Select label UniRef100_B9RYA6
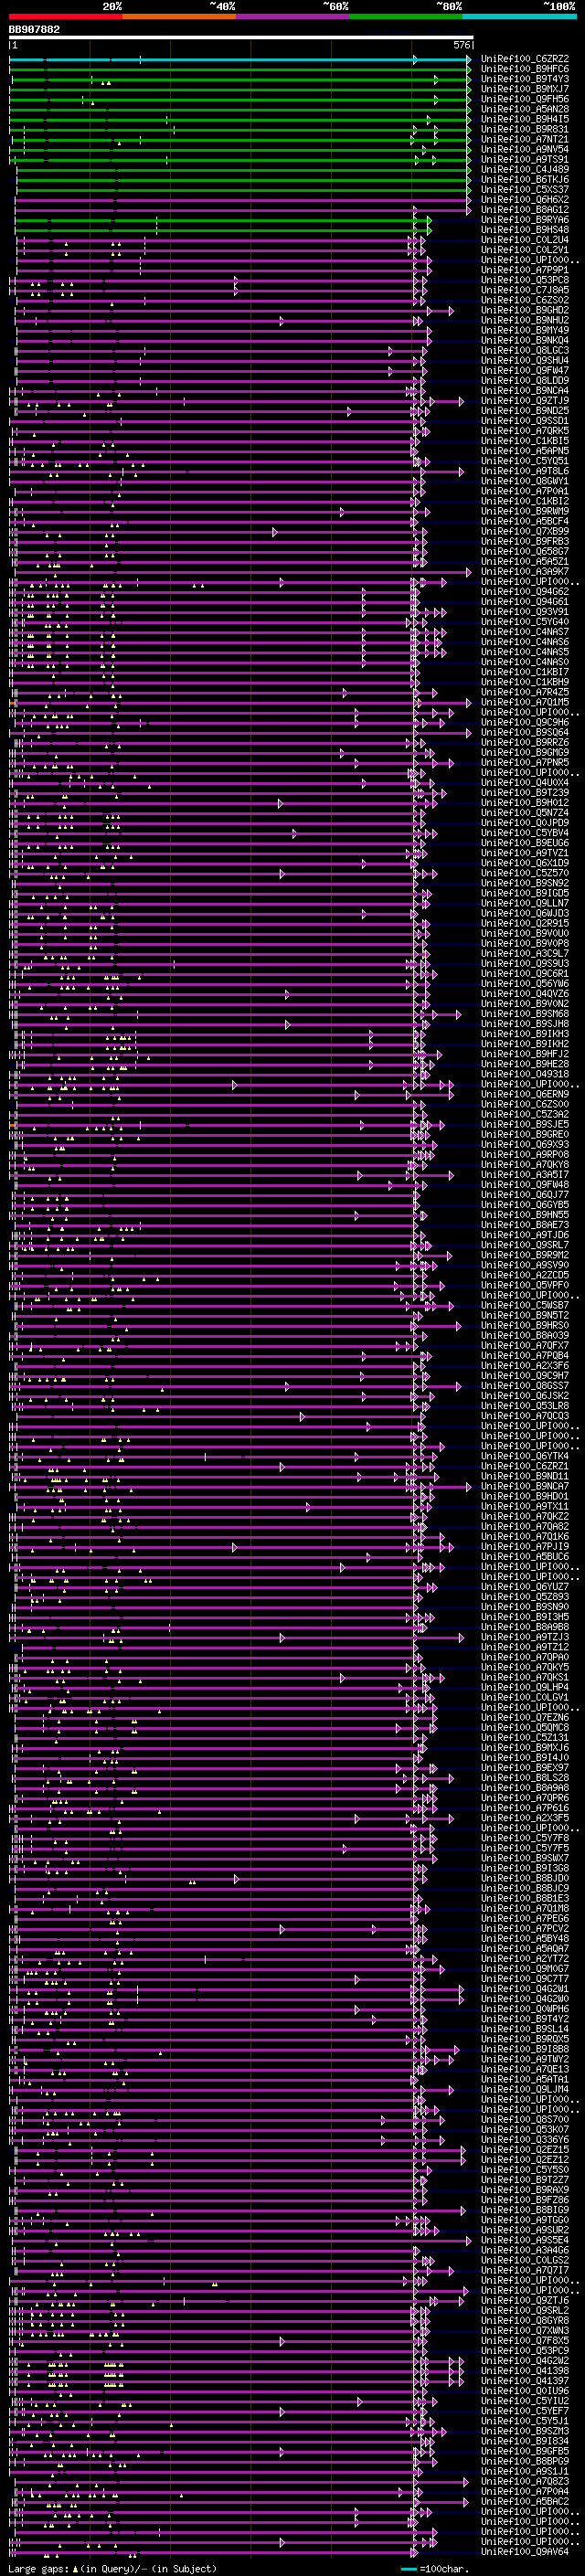 (x=525, y=220)
